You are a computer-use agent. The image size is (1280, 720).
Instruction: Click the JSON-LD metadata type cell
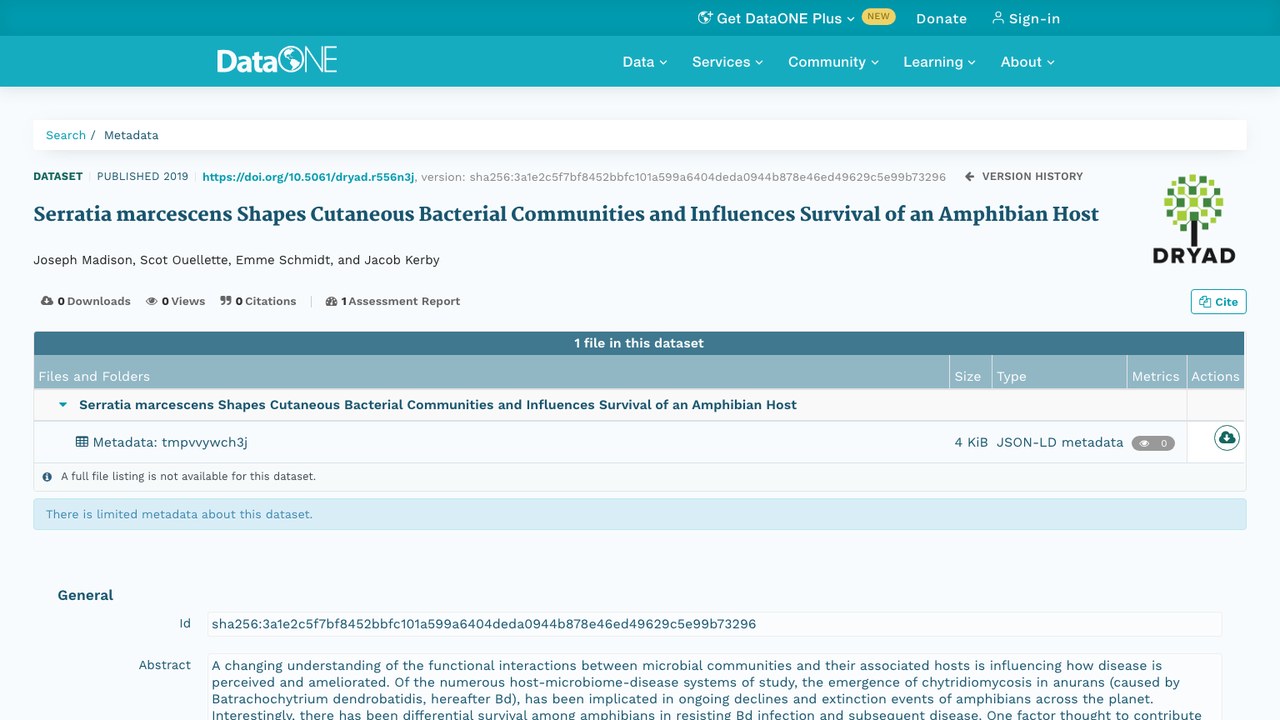pos(1060,442)
